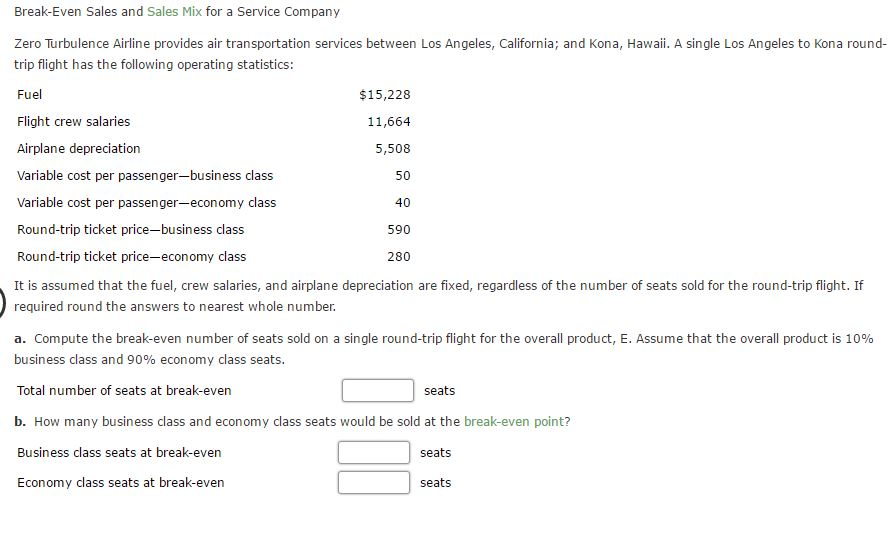Click the Fuel row label

[x=30, y=95]
